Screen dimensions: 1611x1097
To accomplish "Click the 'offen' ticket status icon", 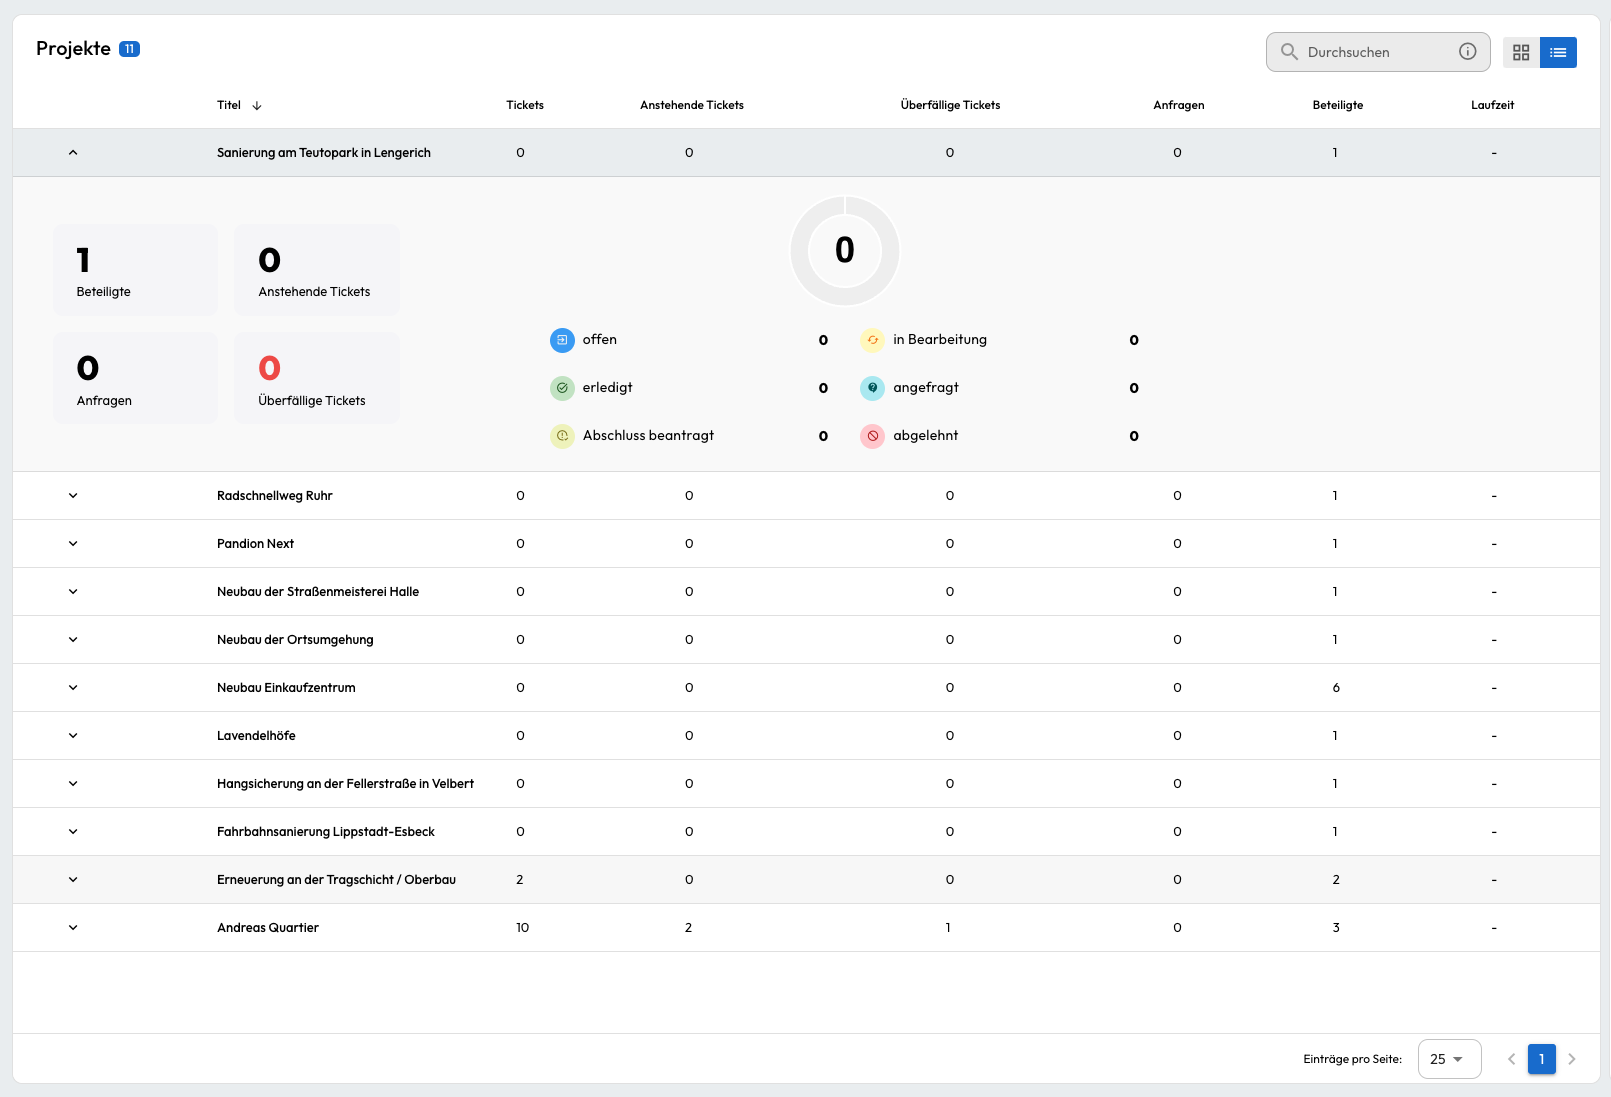I will pyautogui.click(x=562, y=340).
